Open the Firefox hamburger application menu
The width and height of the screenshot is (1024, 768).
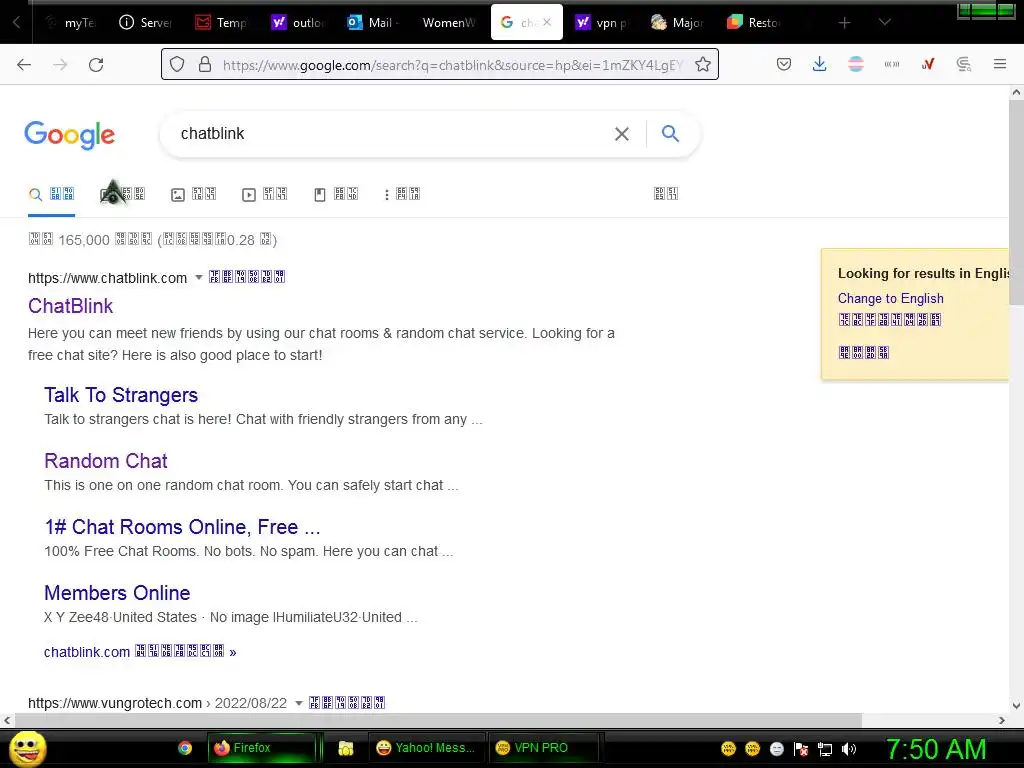pos(1000,64)
